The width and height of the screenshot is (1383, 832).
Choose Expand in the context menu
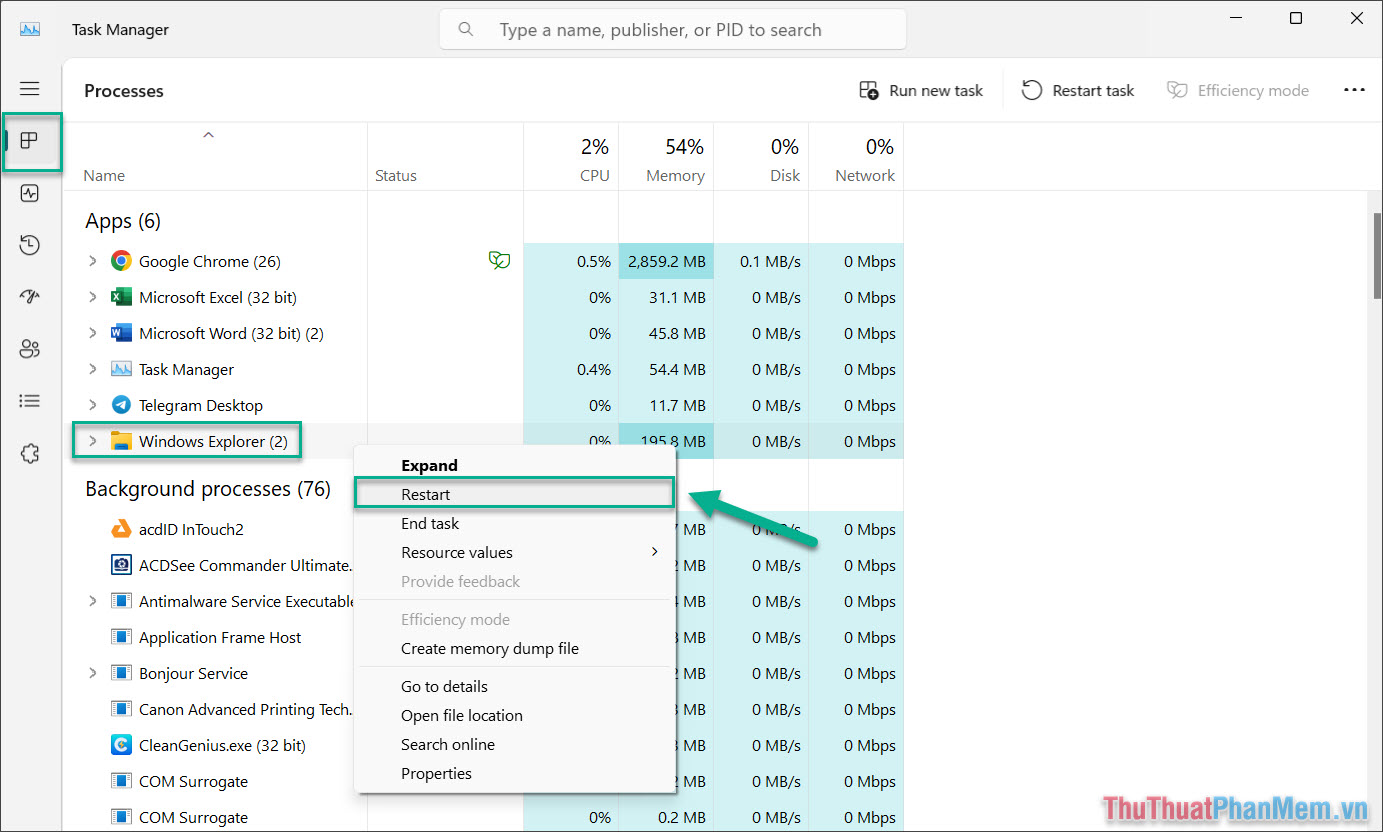515,465
